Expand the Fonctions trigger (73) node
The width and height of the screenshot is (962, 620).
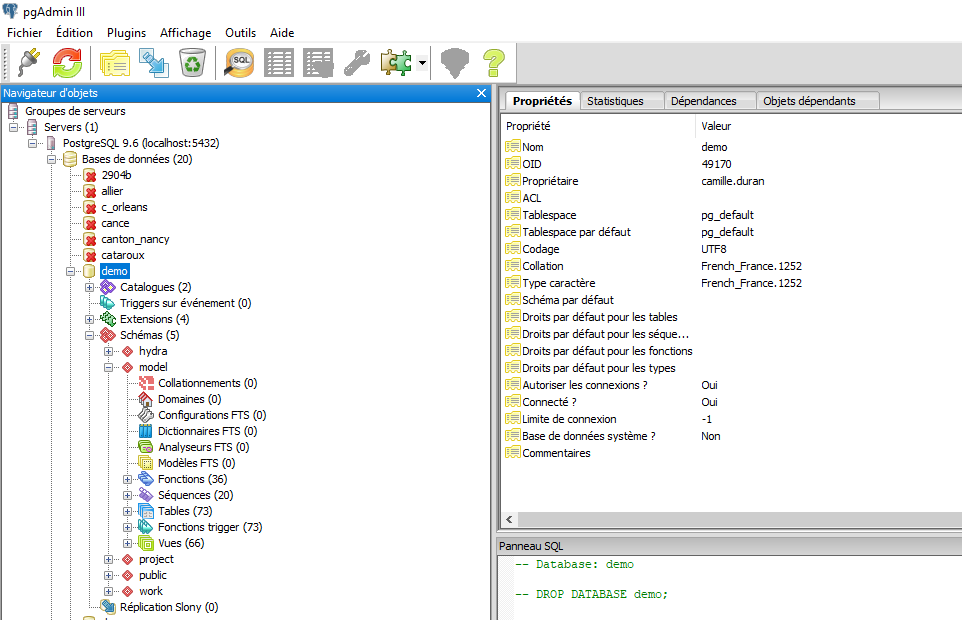tap(128, 527)
